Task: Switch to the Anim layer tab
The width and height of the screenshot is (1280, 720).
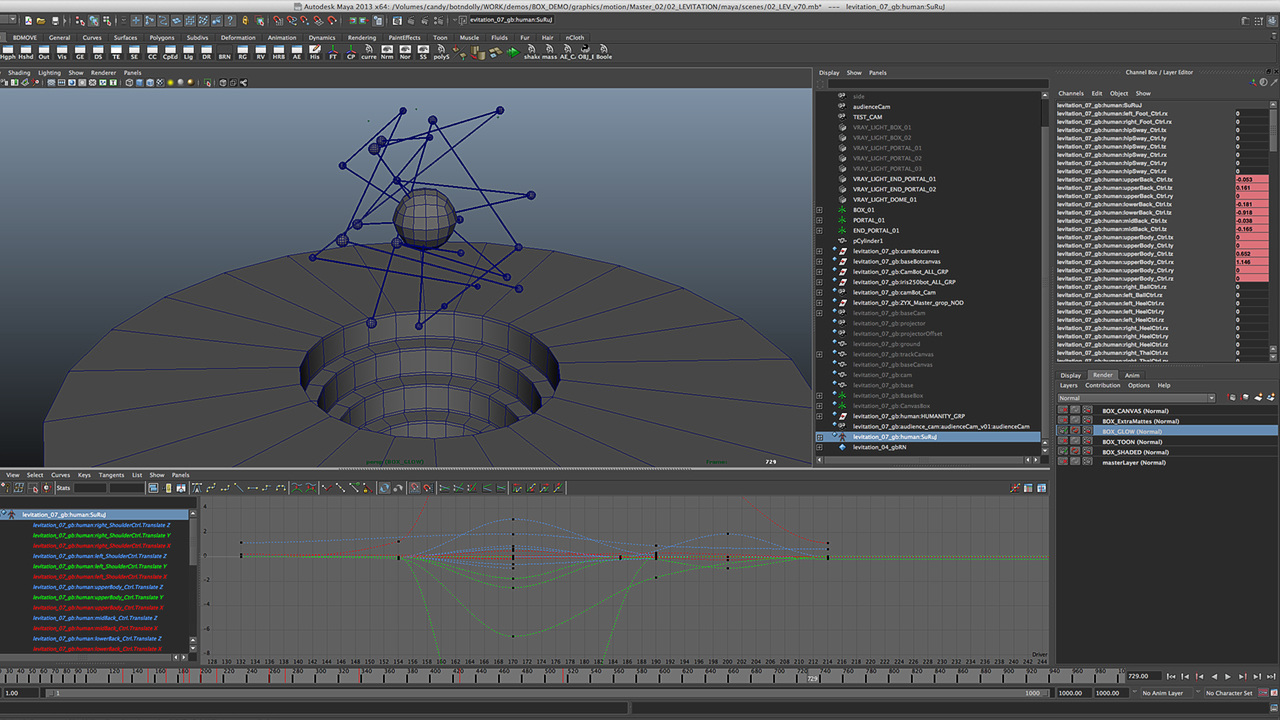Action: click(x=1132, y=375)
